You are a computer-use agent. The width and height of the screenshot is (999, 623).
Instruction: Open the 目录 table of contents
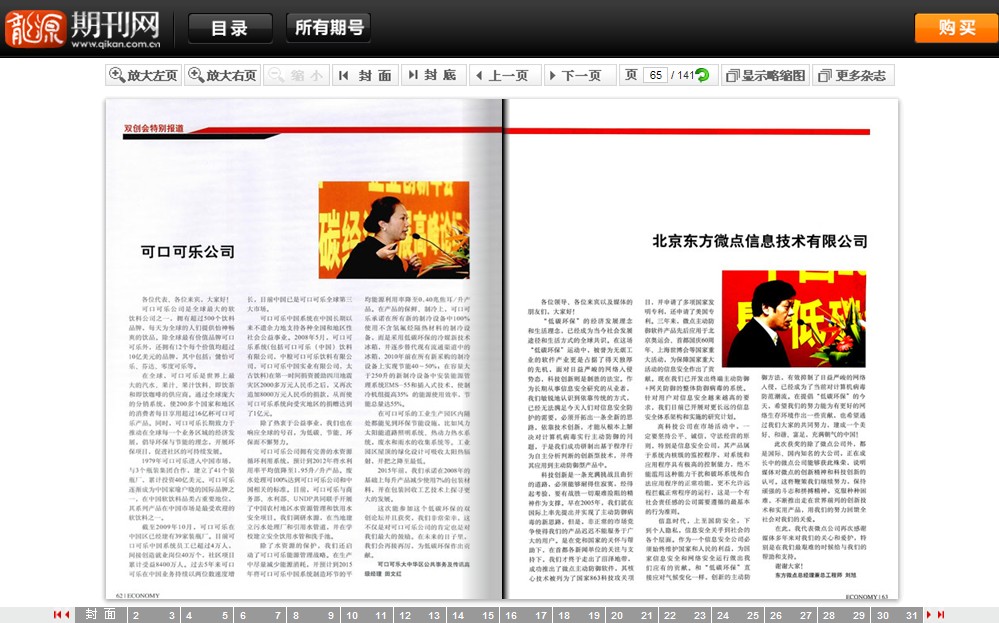[229, 28]
